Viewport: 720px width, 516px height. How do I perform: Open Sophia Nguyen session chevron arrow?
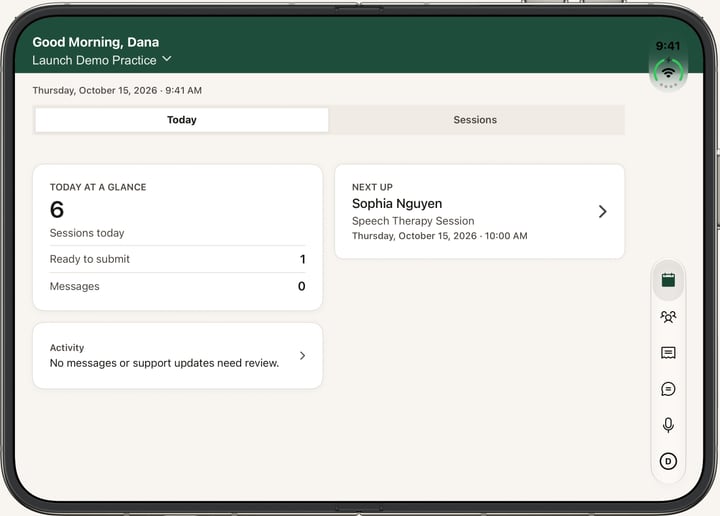[602, 212]
